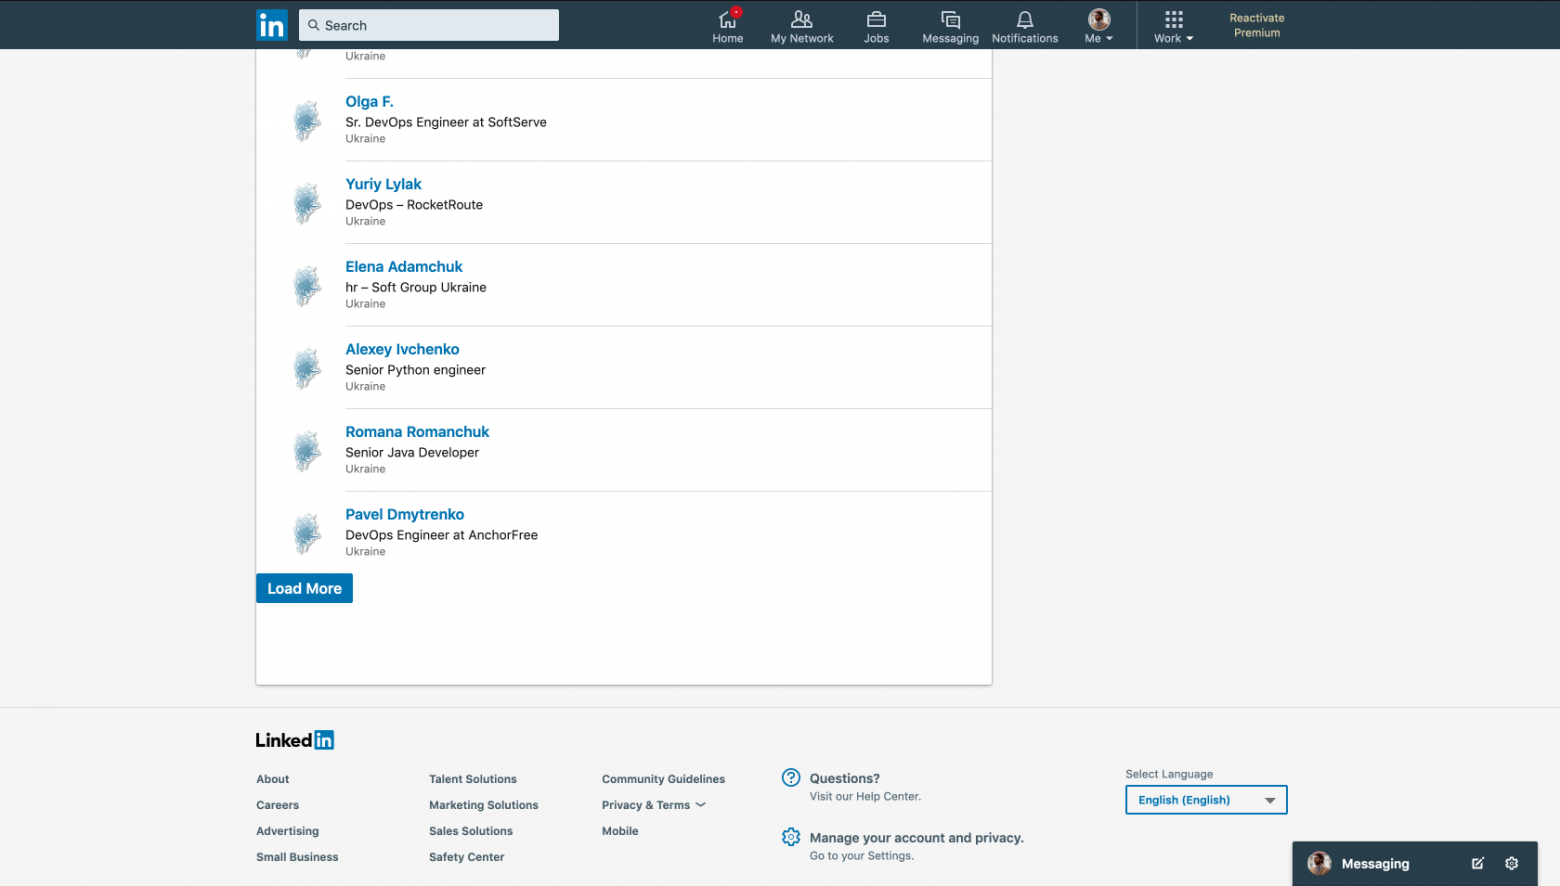Select 'Senior Python engineer' text
Image resolution: width=1560 pixels, height=886 pixels.
tap(415, 370)
